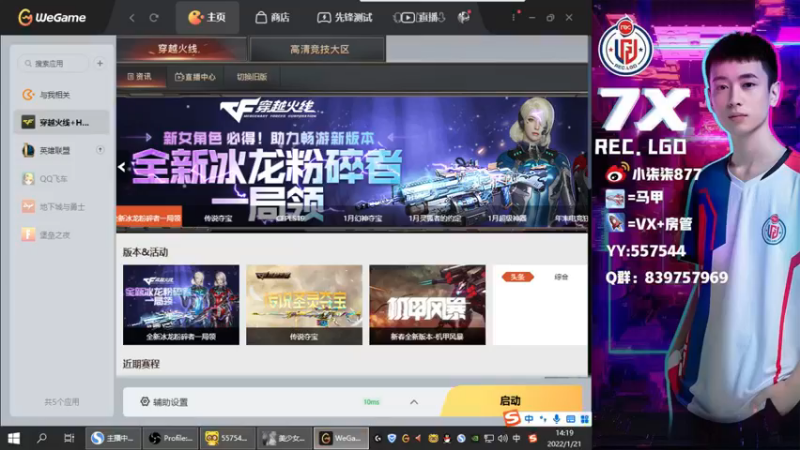Open the network tray icon
Image resolution: width=800 pixels, height=450 pixels.
click(x=489, y=438)
